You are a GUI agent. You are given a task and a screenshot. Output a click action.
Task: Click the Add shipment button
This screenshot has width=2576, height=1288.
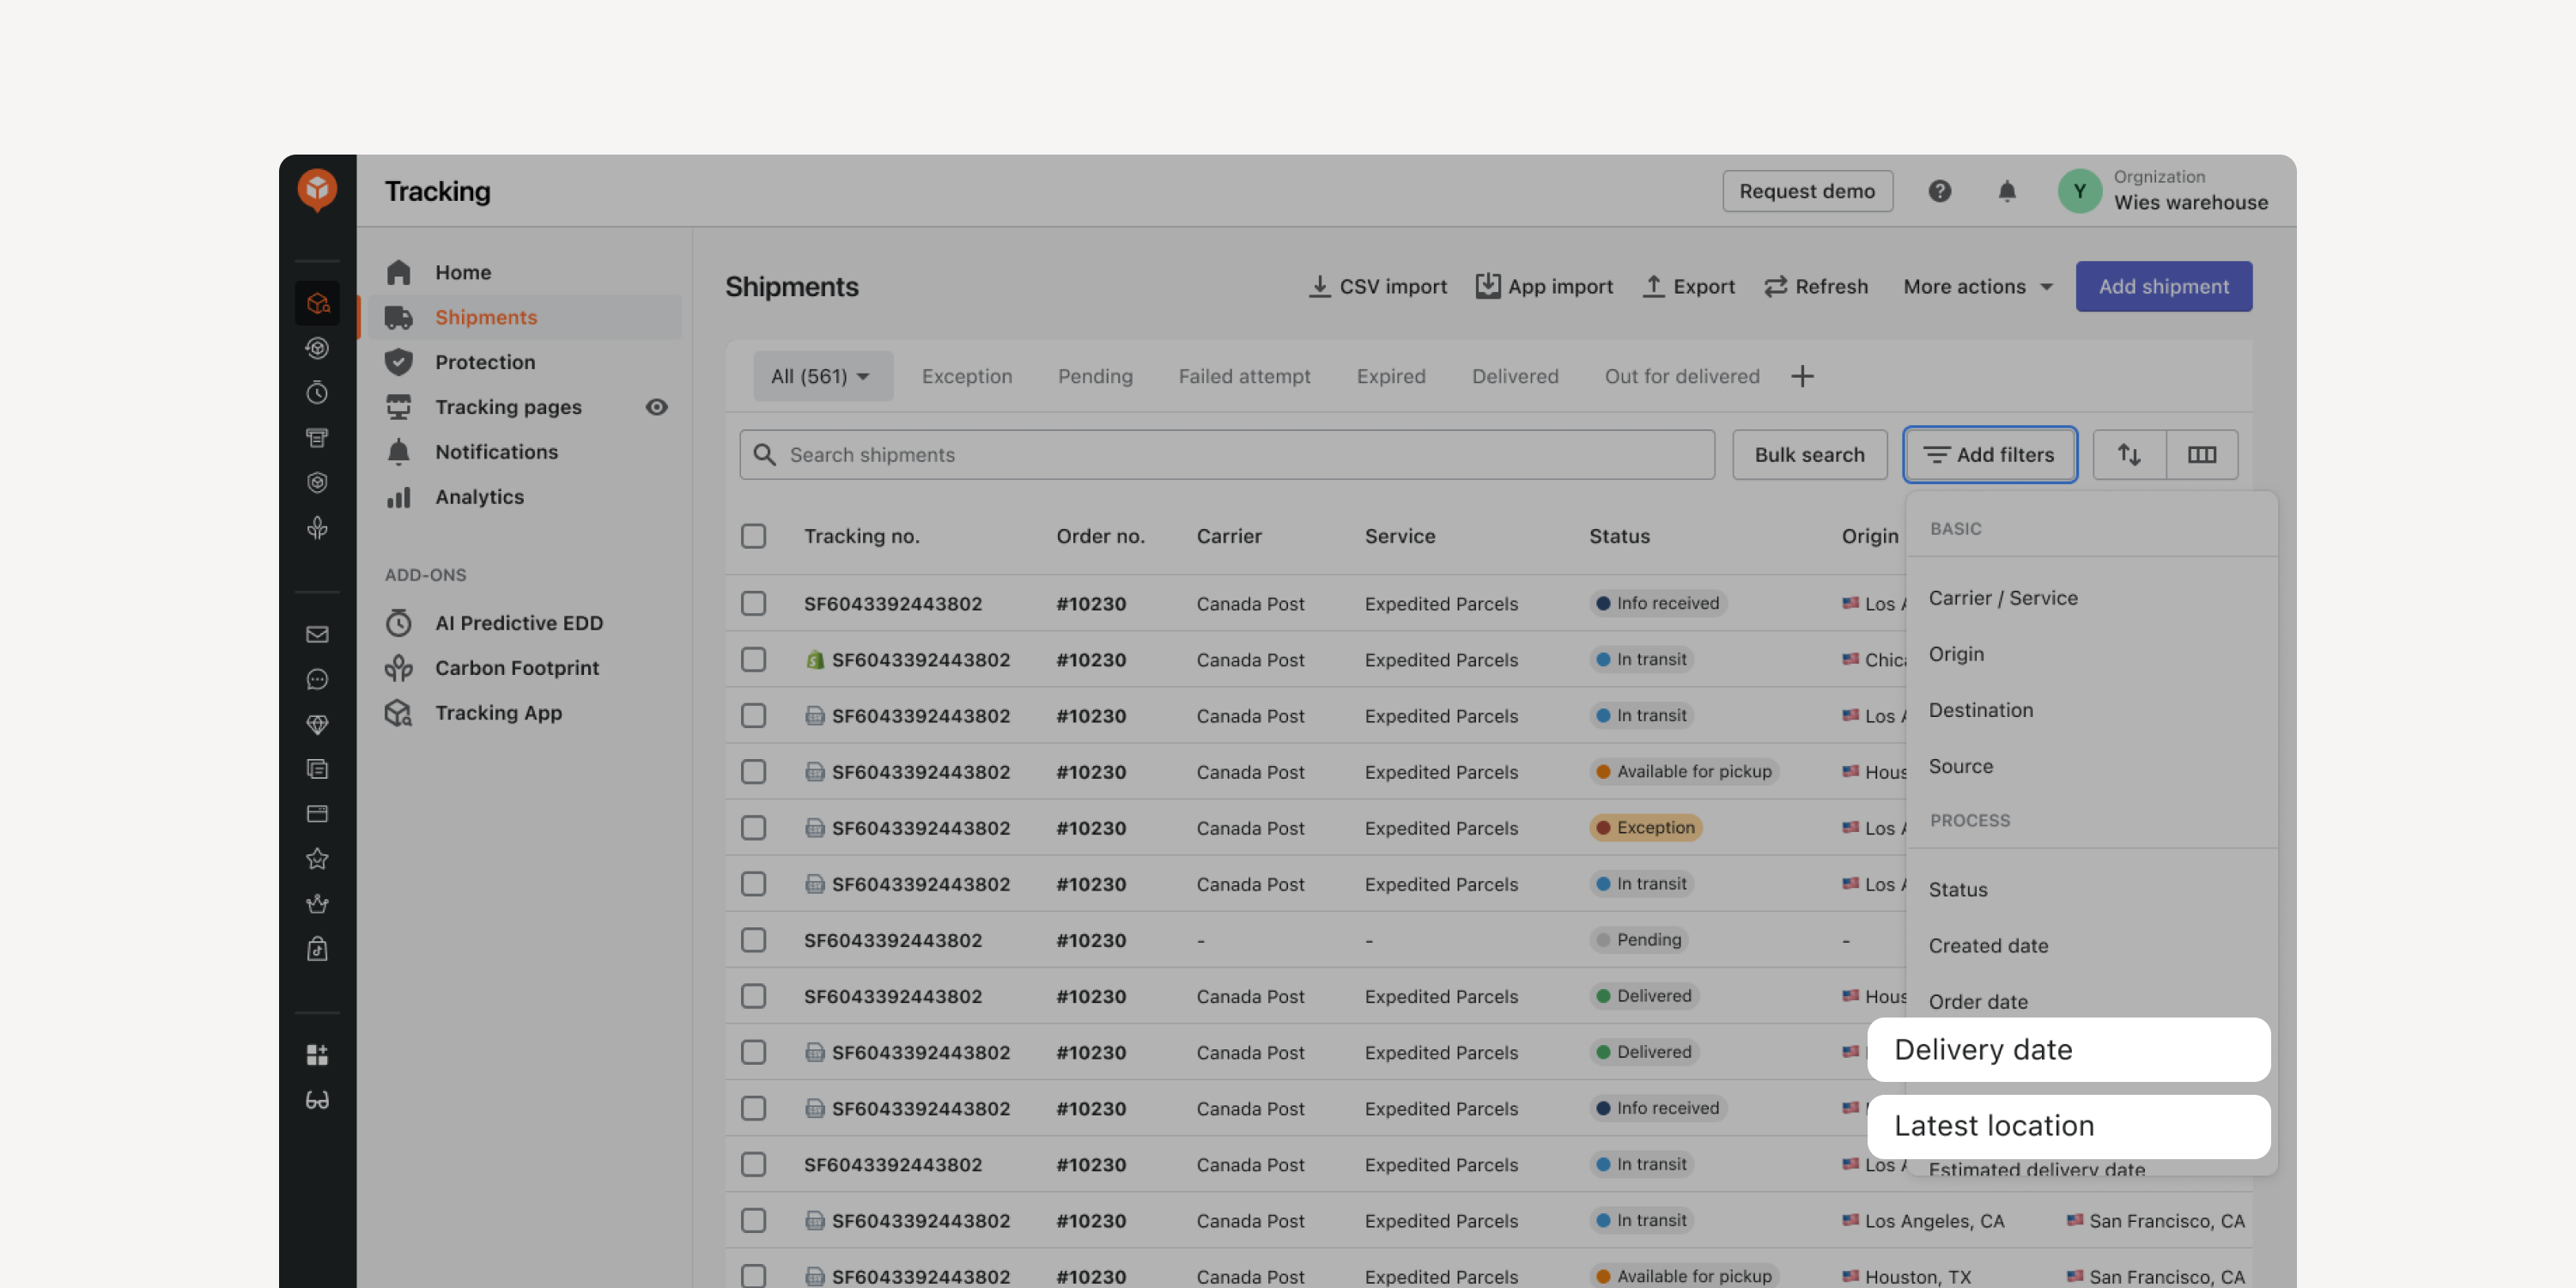[x=2163, y=287]
